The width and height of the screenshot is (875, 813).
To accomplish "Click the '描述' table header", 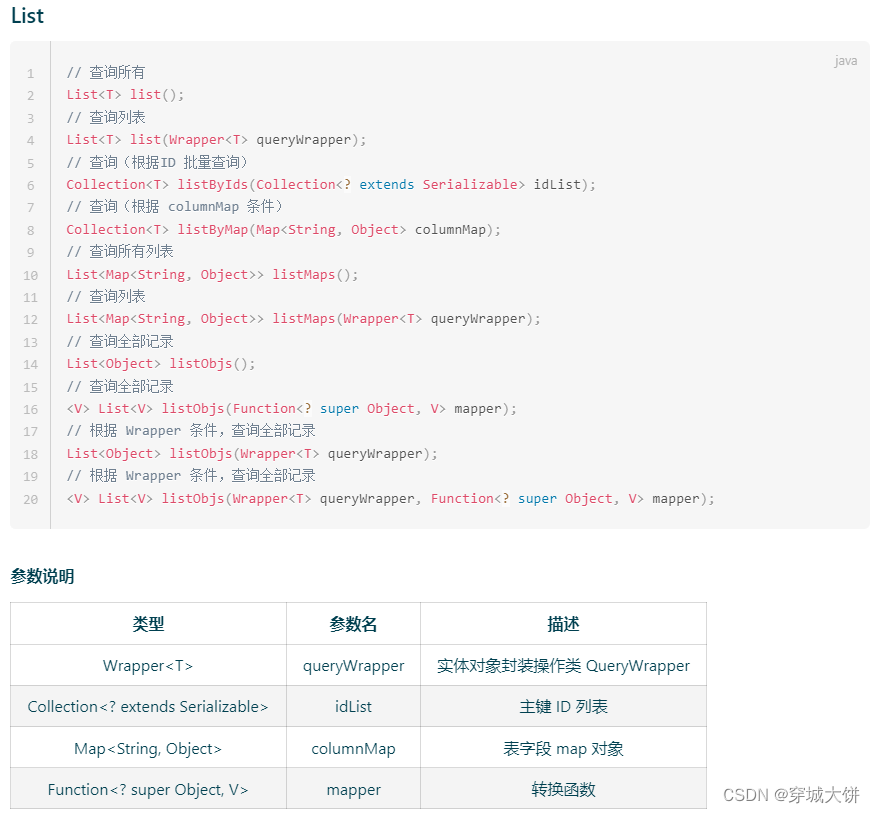I will coord(563,624).
